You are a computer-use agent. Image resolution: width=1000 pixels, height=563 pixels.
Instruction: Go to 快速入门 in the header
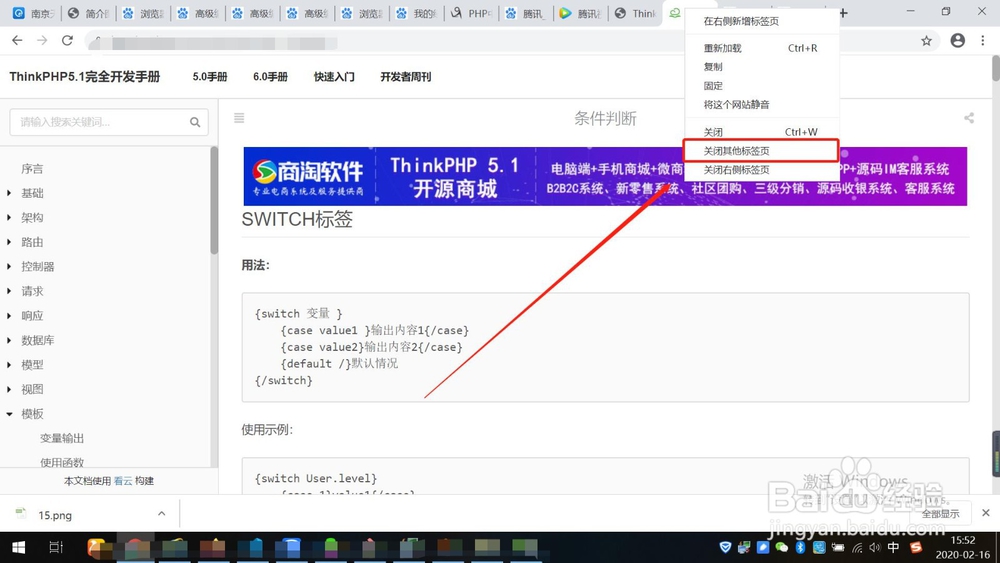334,77
